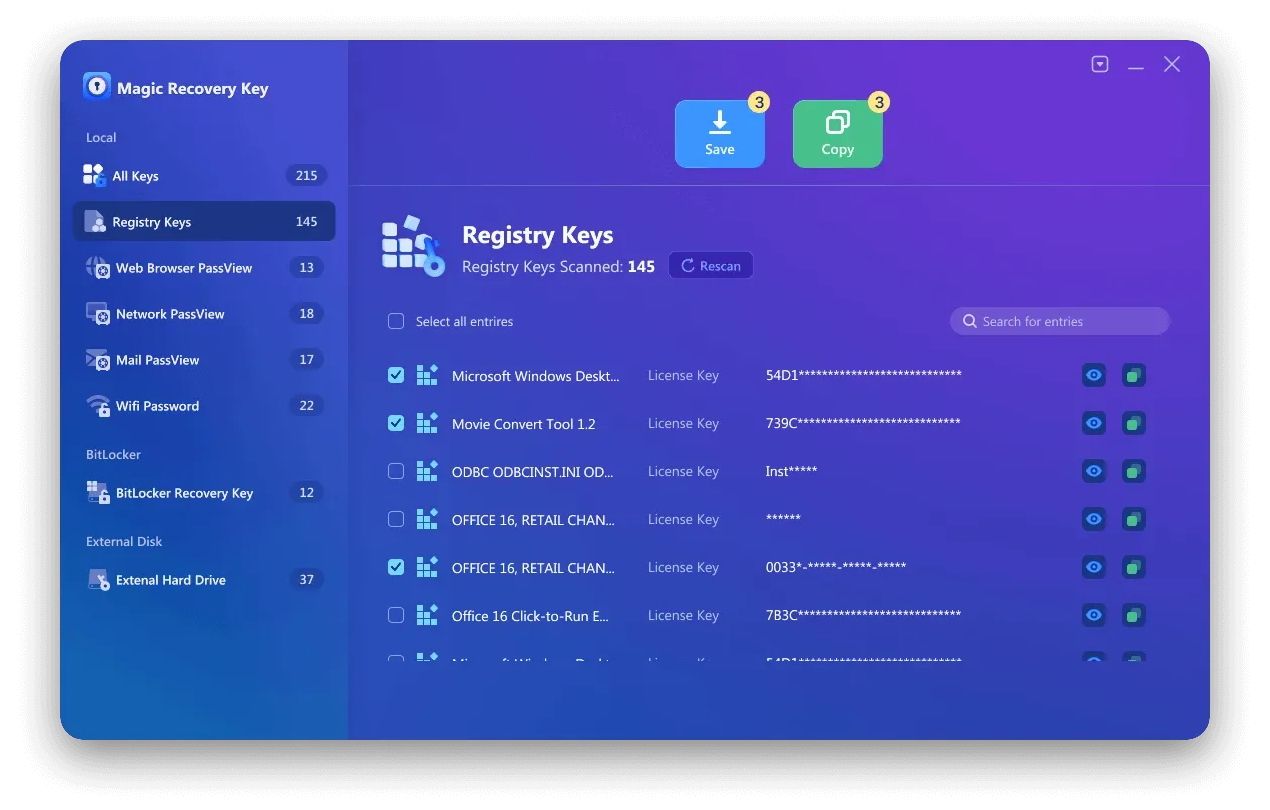
Task: Copy key of ODBC ODBCINST.INI row
Action: pos(1133,471)
